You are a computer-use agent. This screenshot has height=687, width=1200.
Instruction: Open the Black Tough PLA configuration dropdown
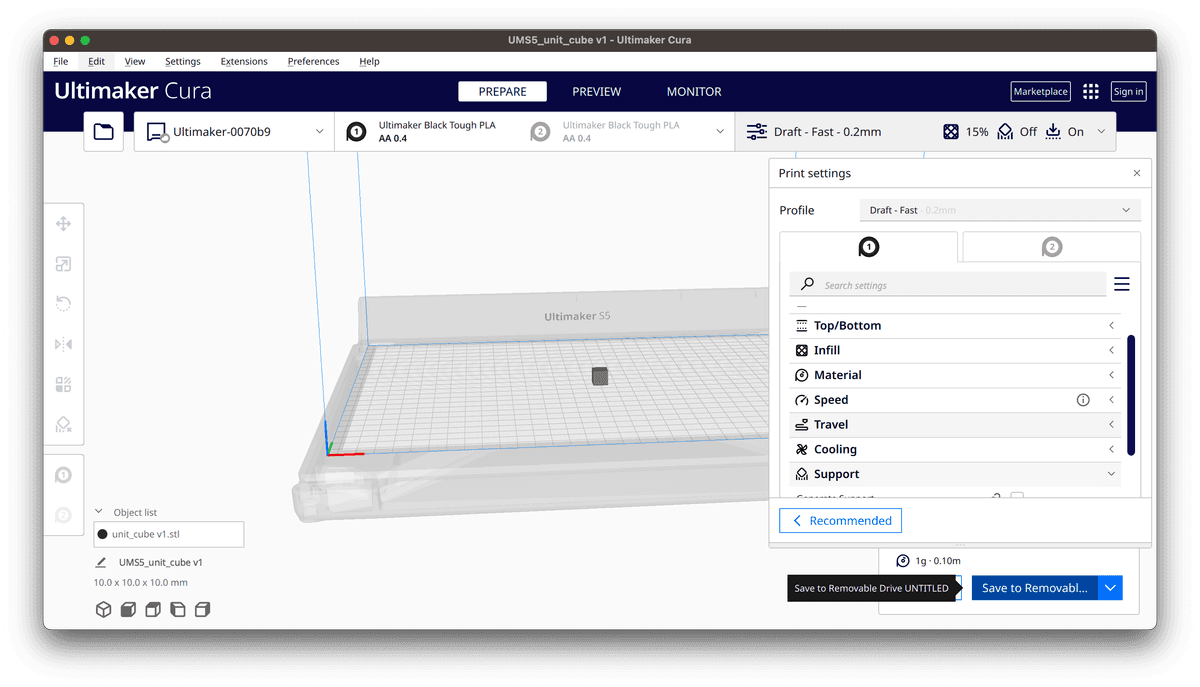tap(535, 131)
